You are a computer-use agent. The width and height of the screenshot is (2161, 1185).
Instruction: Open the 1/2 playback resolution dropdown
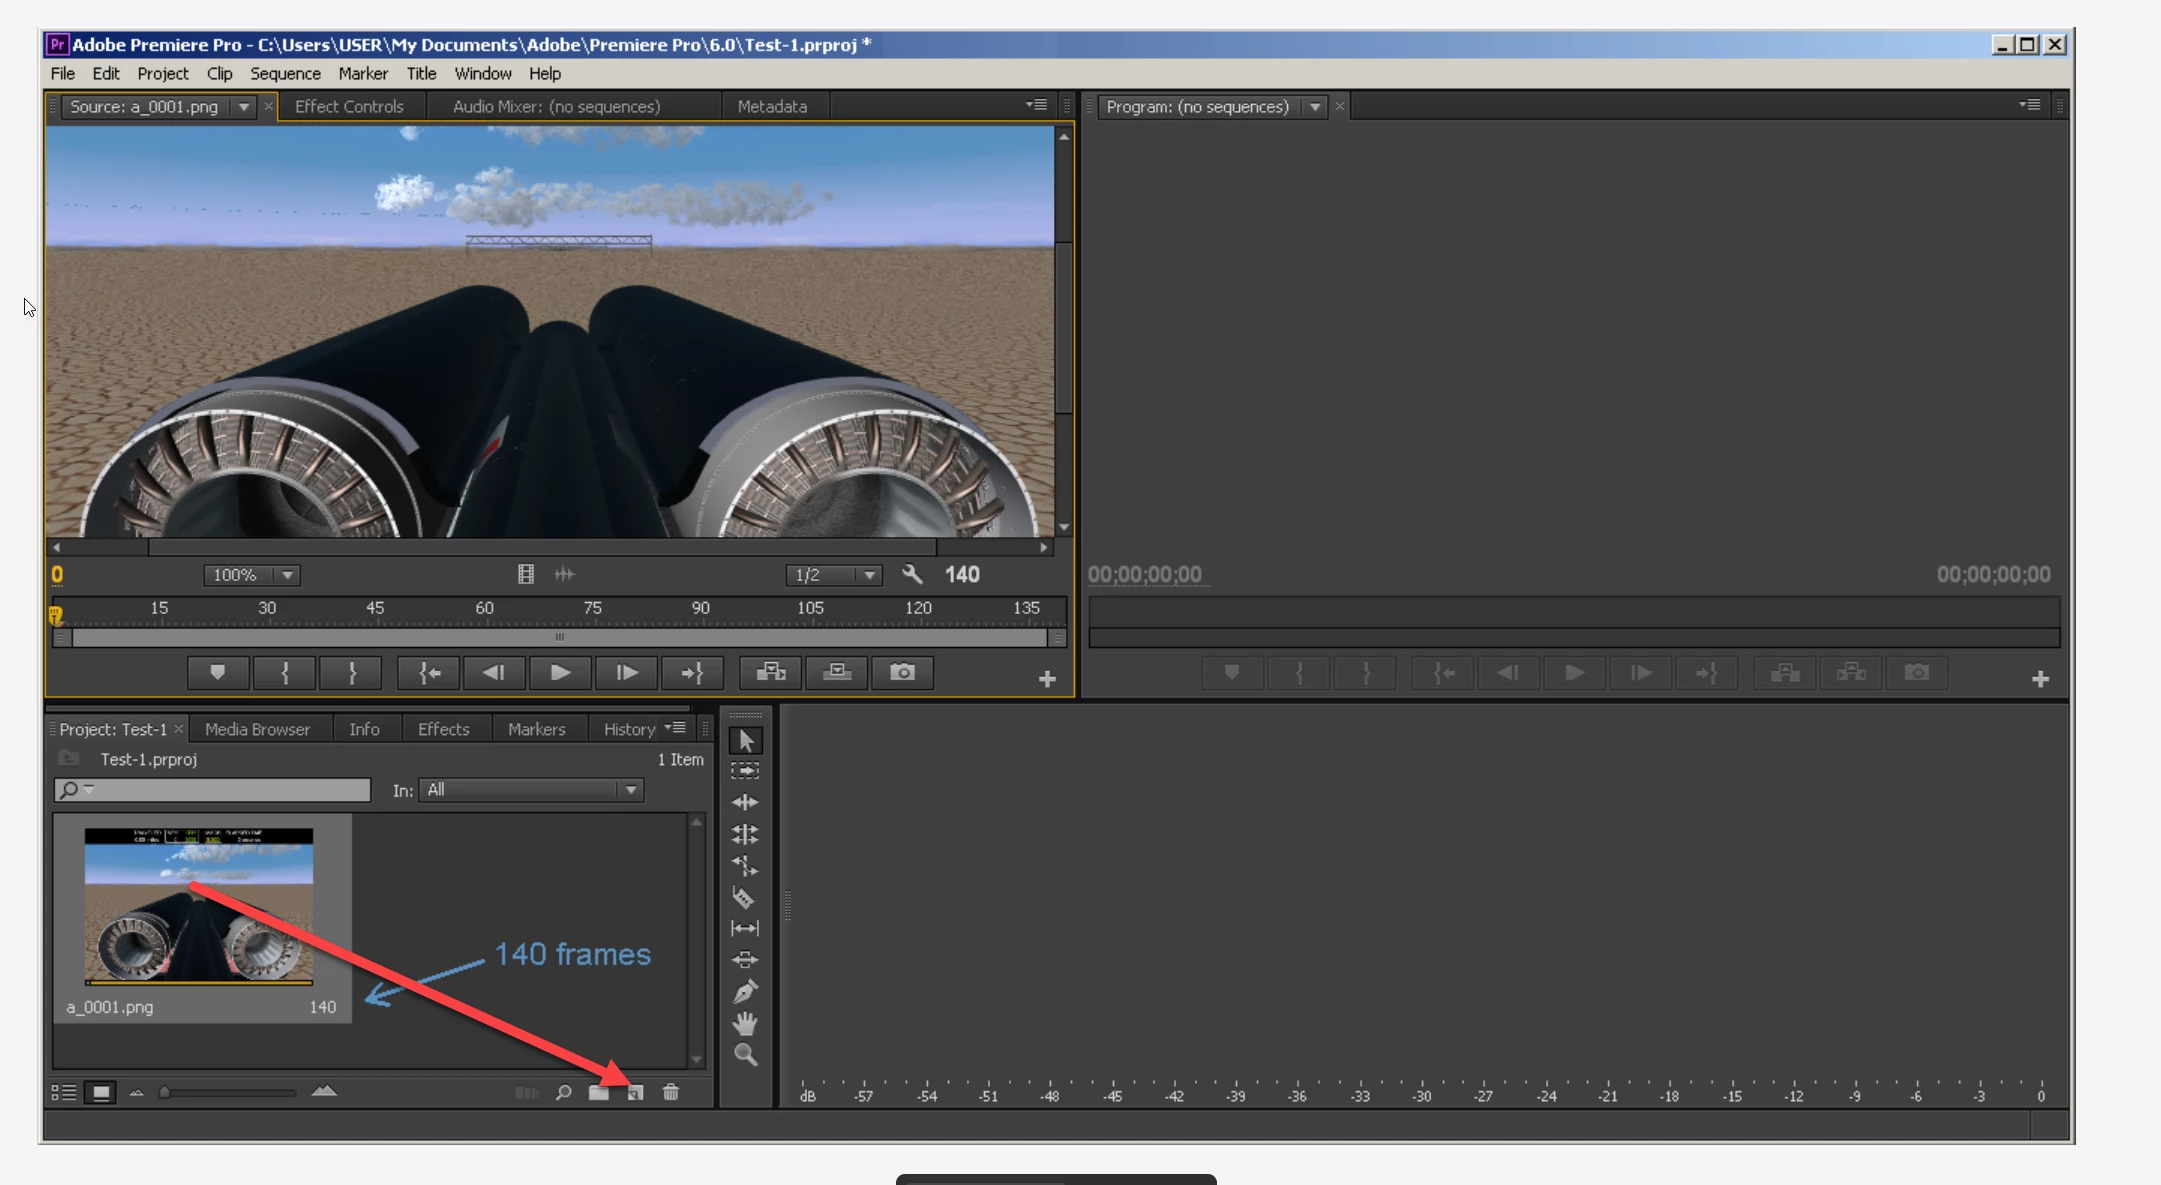pyautogui.click(x=869, y=575)
